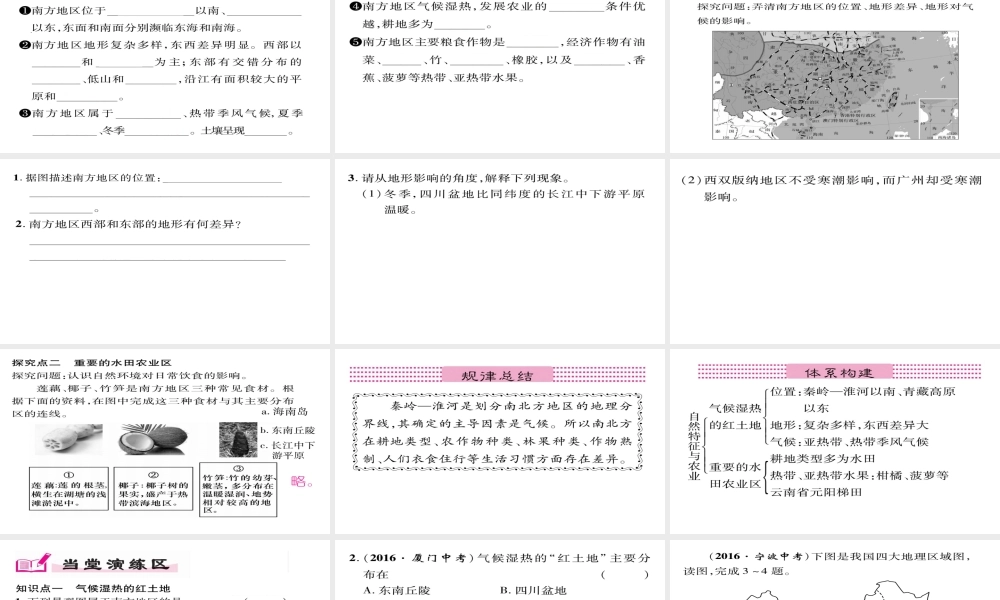
Task: Click the heading '探究点二 重要的水田农业区'
Action: (x=92, y=363)
